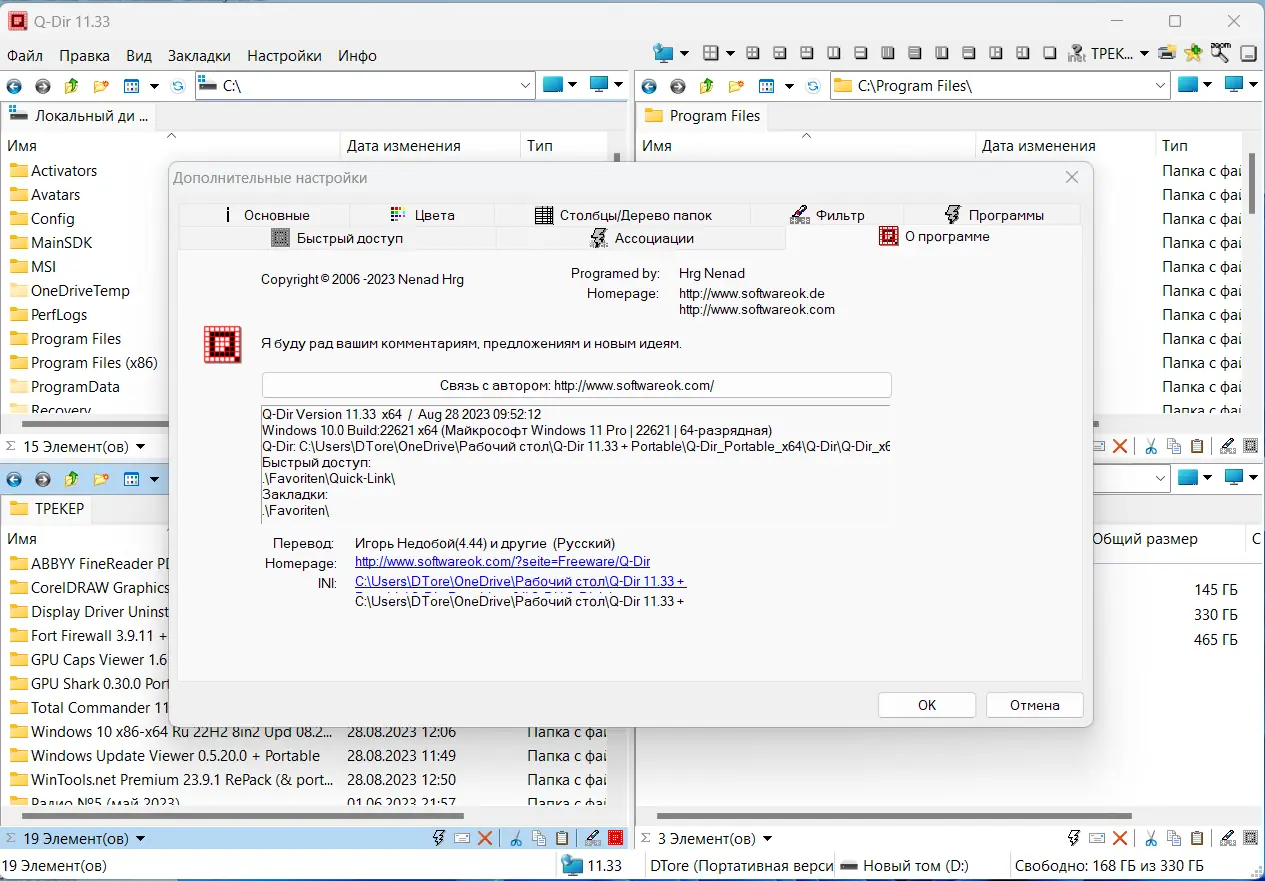Open the zoom magnifier tool
Image resolution: width=1265 pixels, height=881 pixels.
tap(1221, 52)
